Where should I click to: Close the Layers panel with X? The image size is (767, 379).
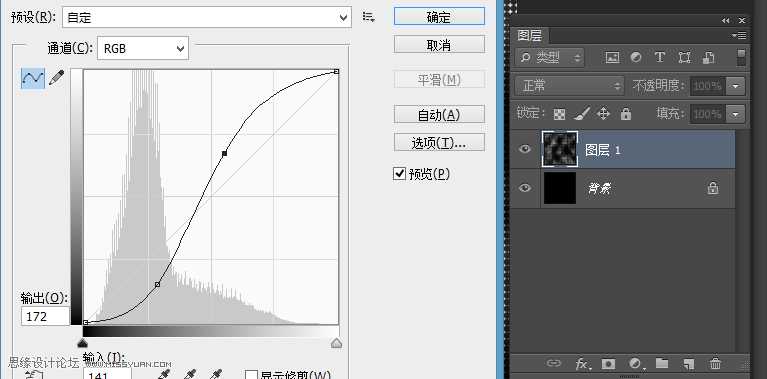742,20
